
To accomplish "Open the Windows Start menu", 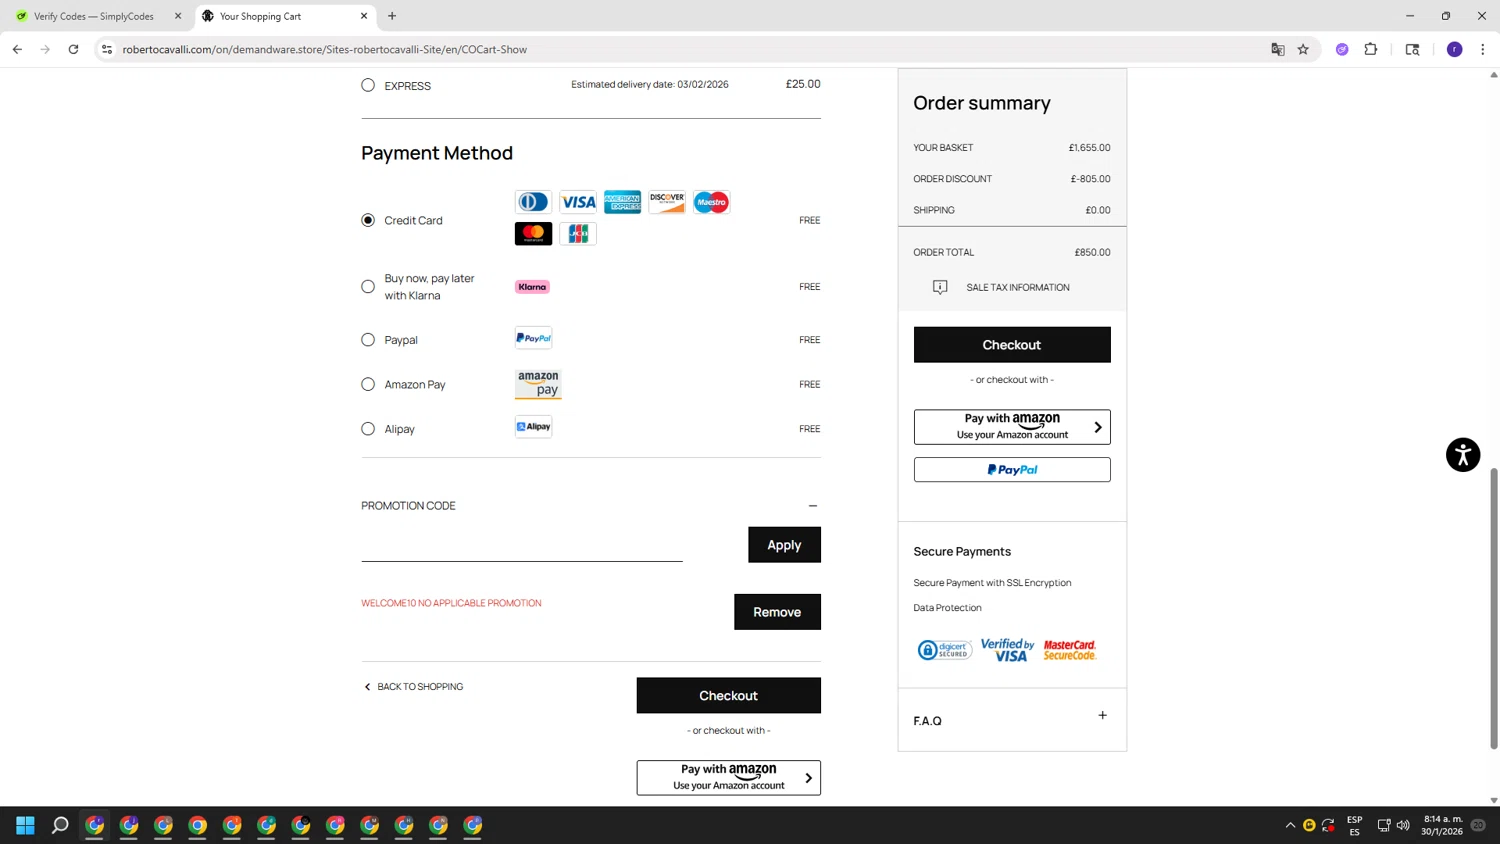I will click(x=26, y=826).
